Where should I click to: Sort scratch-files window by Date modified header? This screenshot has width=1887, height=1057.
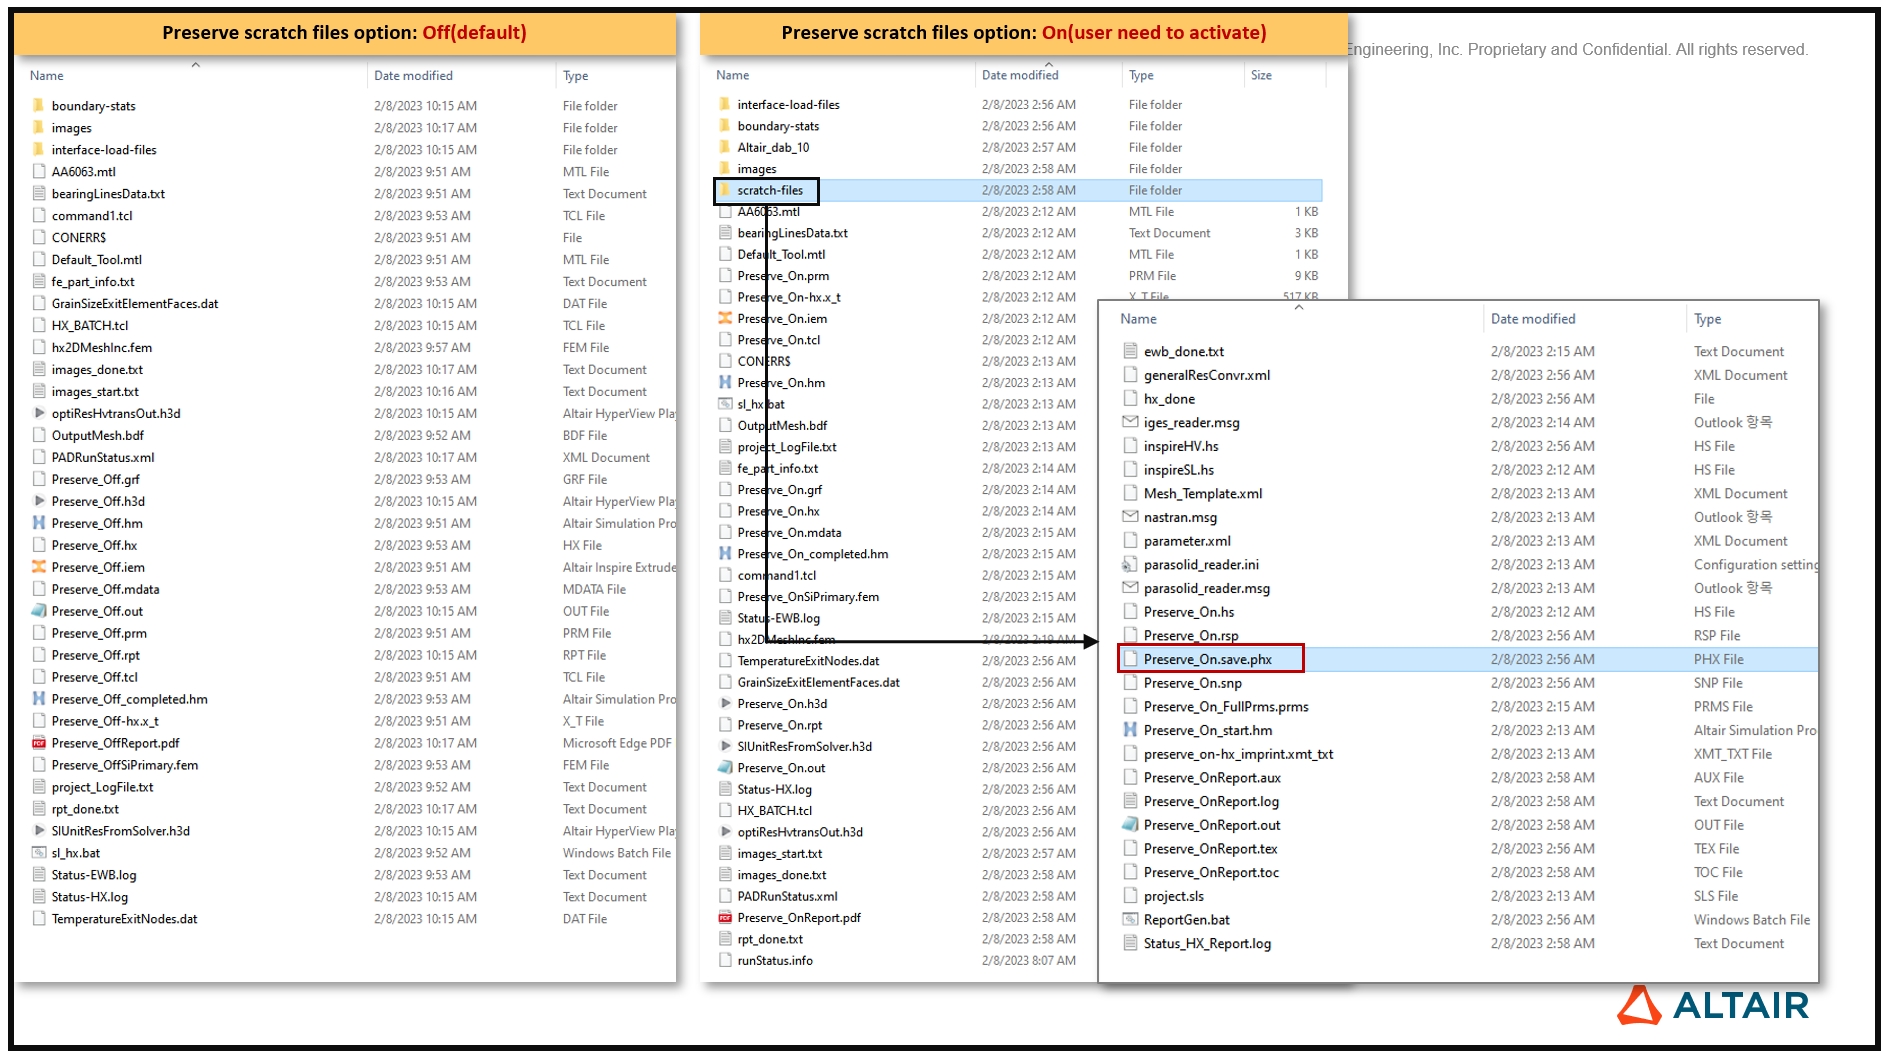1533,319
